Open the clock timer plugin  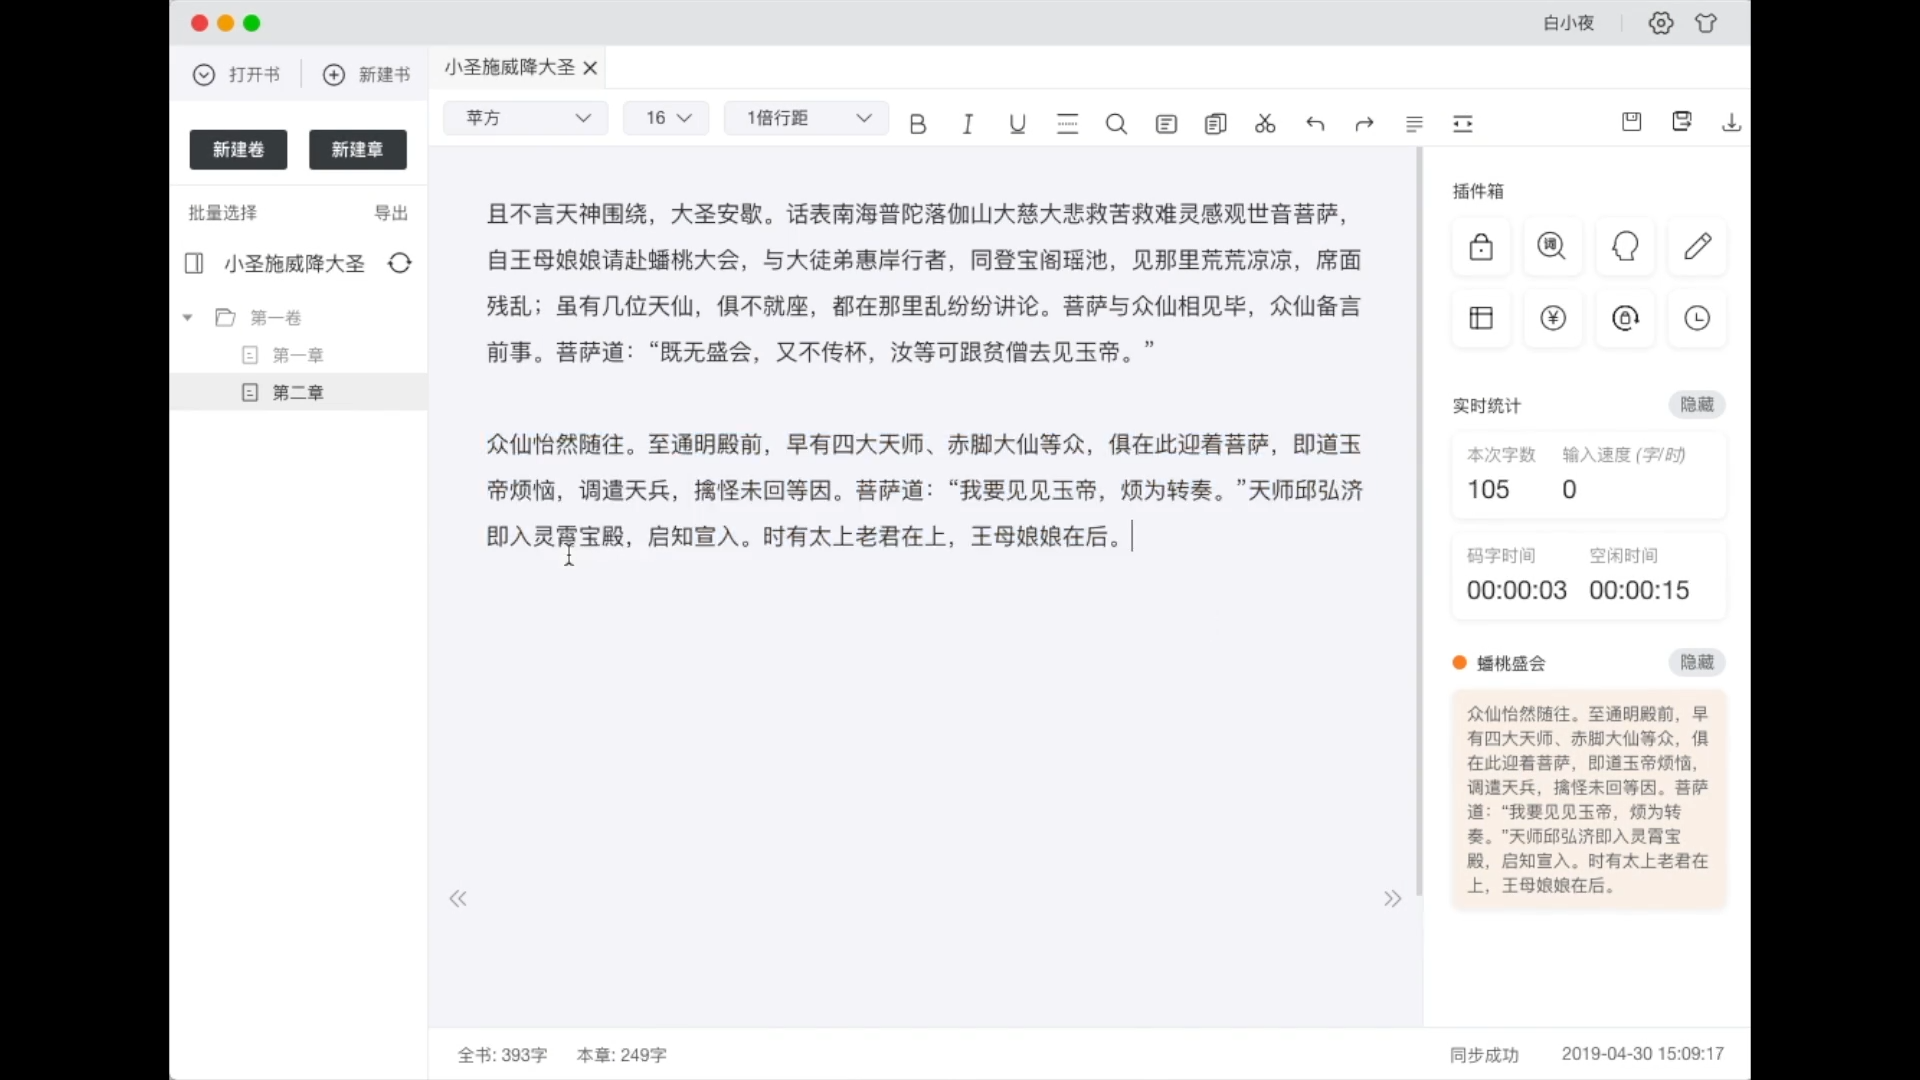[x=1697, y=318]
